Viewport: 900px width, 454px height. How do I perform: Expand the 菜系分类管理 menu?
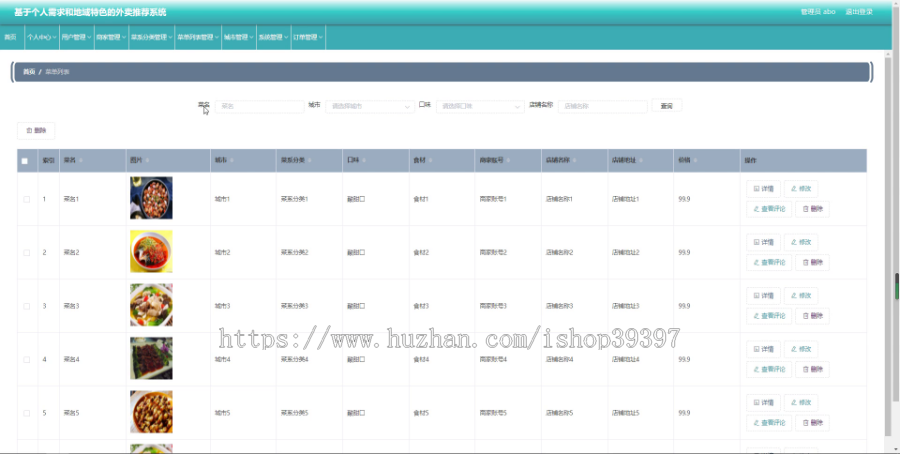152,37
